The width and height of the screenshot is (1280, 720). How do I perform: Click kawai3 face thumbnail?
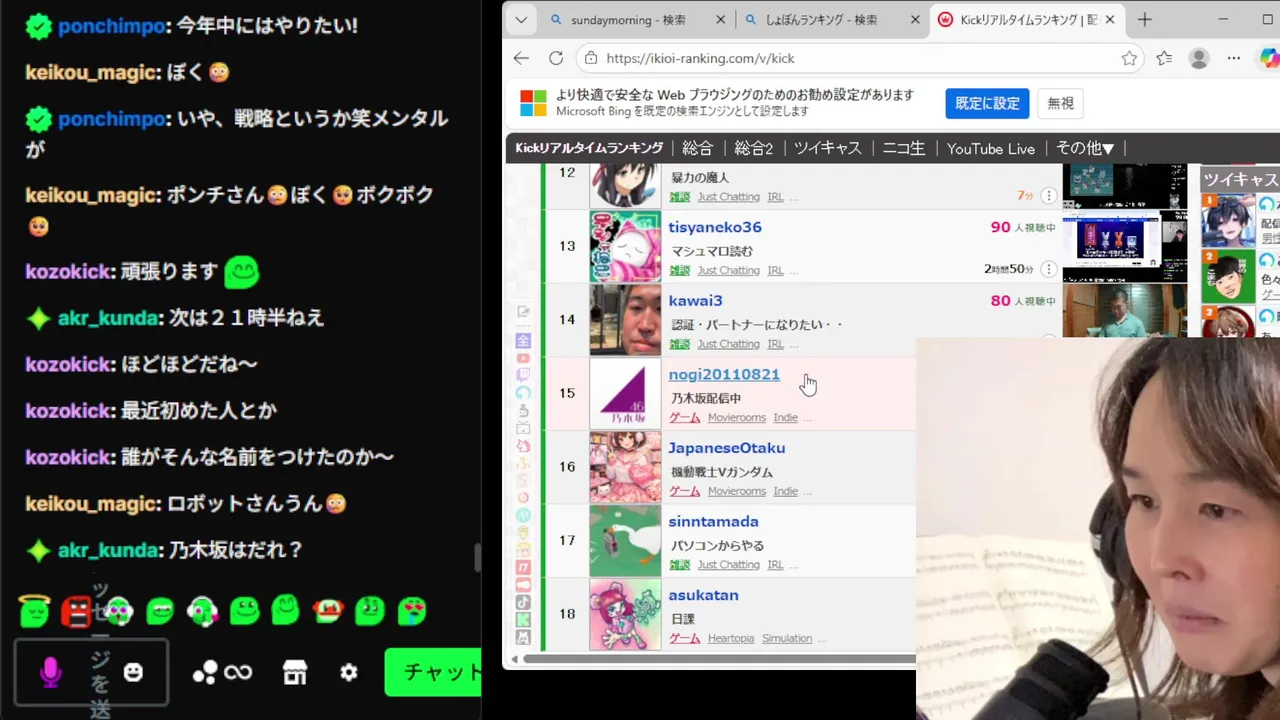click(x=625, y=320)
